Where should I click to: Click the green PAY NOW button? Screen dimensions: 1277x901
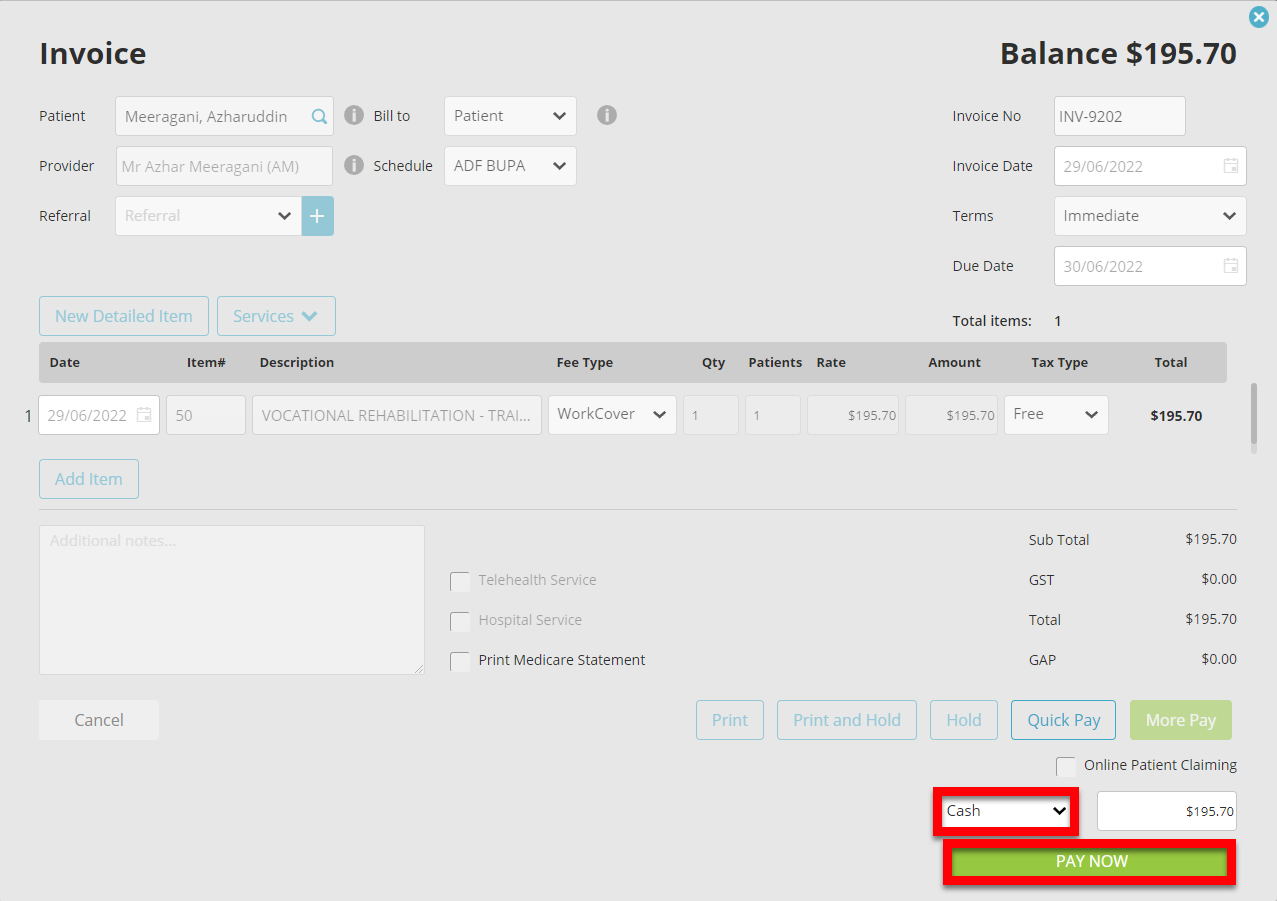1090,862
